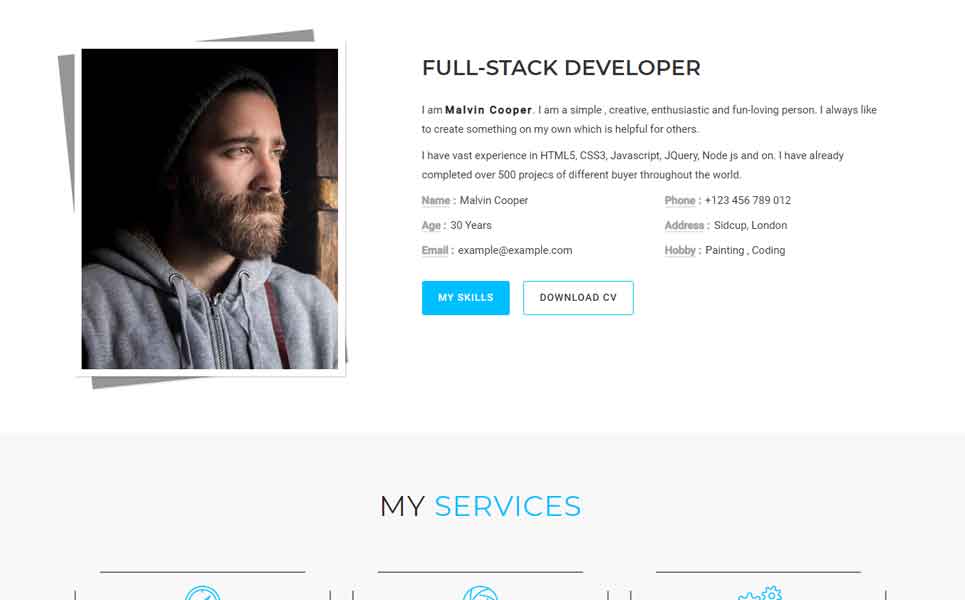Click the bold Malvin Cooper name in bio
The image size is (965, 600).
[x=489, y=110]
